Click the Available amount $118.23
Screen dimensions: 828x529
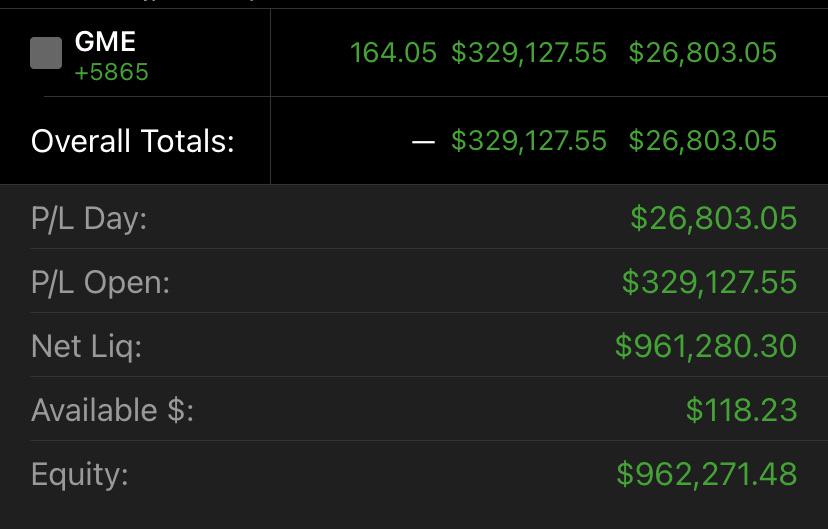click(x=741, y=410)
